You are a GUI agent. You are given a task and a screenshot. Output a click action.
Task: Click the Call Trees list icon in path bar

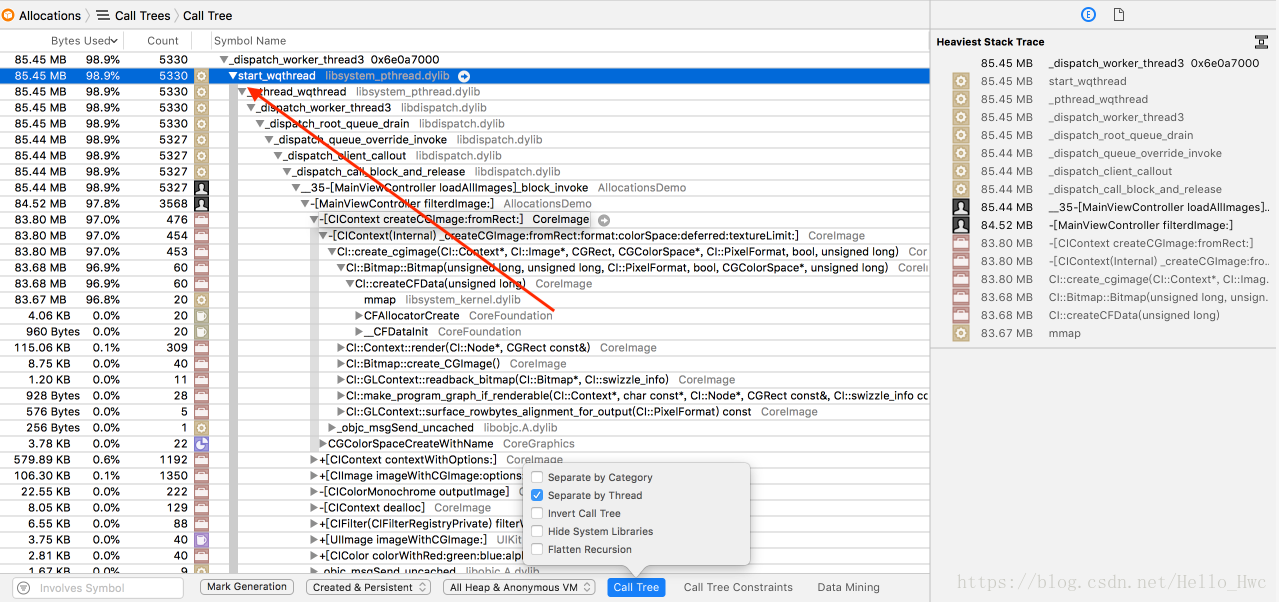tap(104, 15)
